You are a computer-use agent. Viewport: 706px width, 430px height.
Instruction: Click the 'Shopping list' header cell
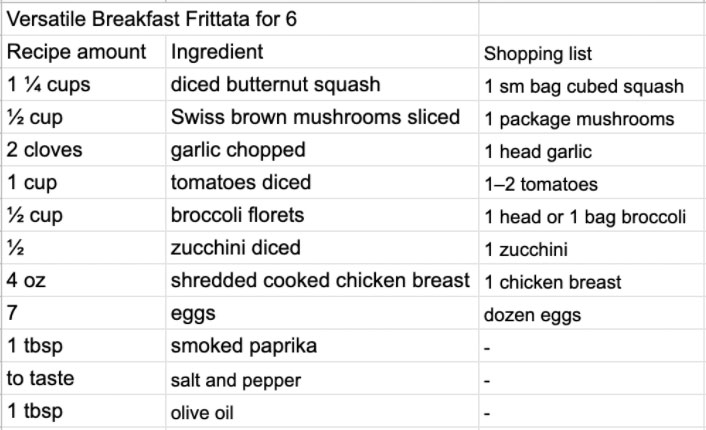(592, 52)
